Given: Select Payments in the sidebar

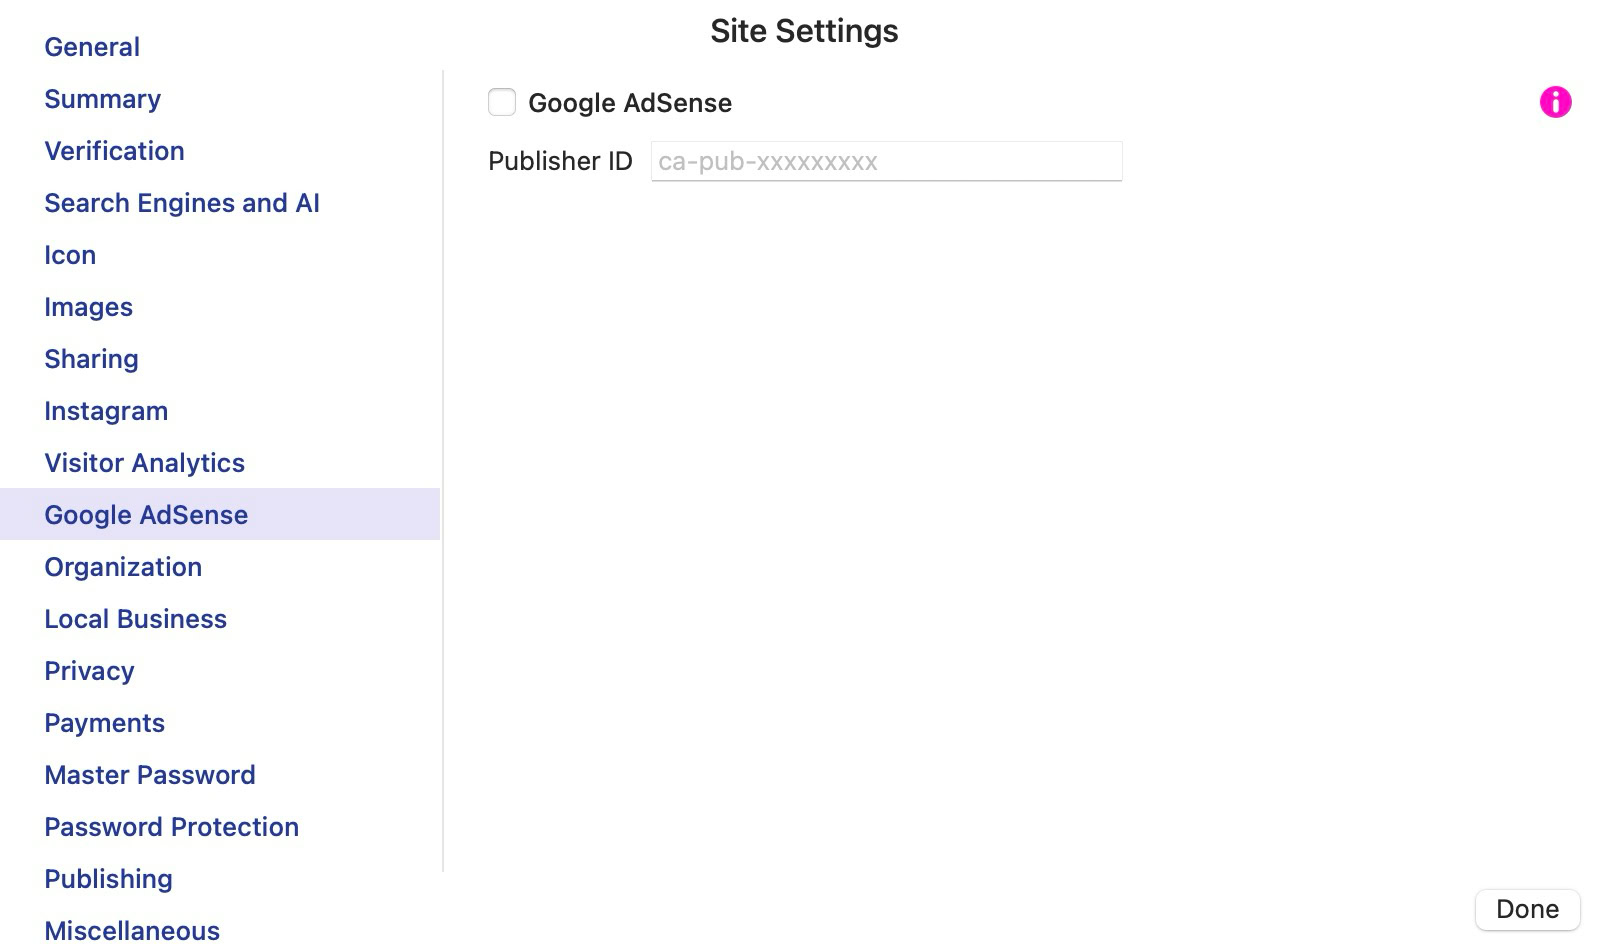Looking at the screenshot, I should [x=104, y=723].
